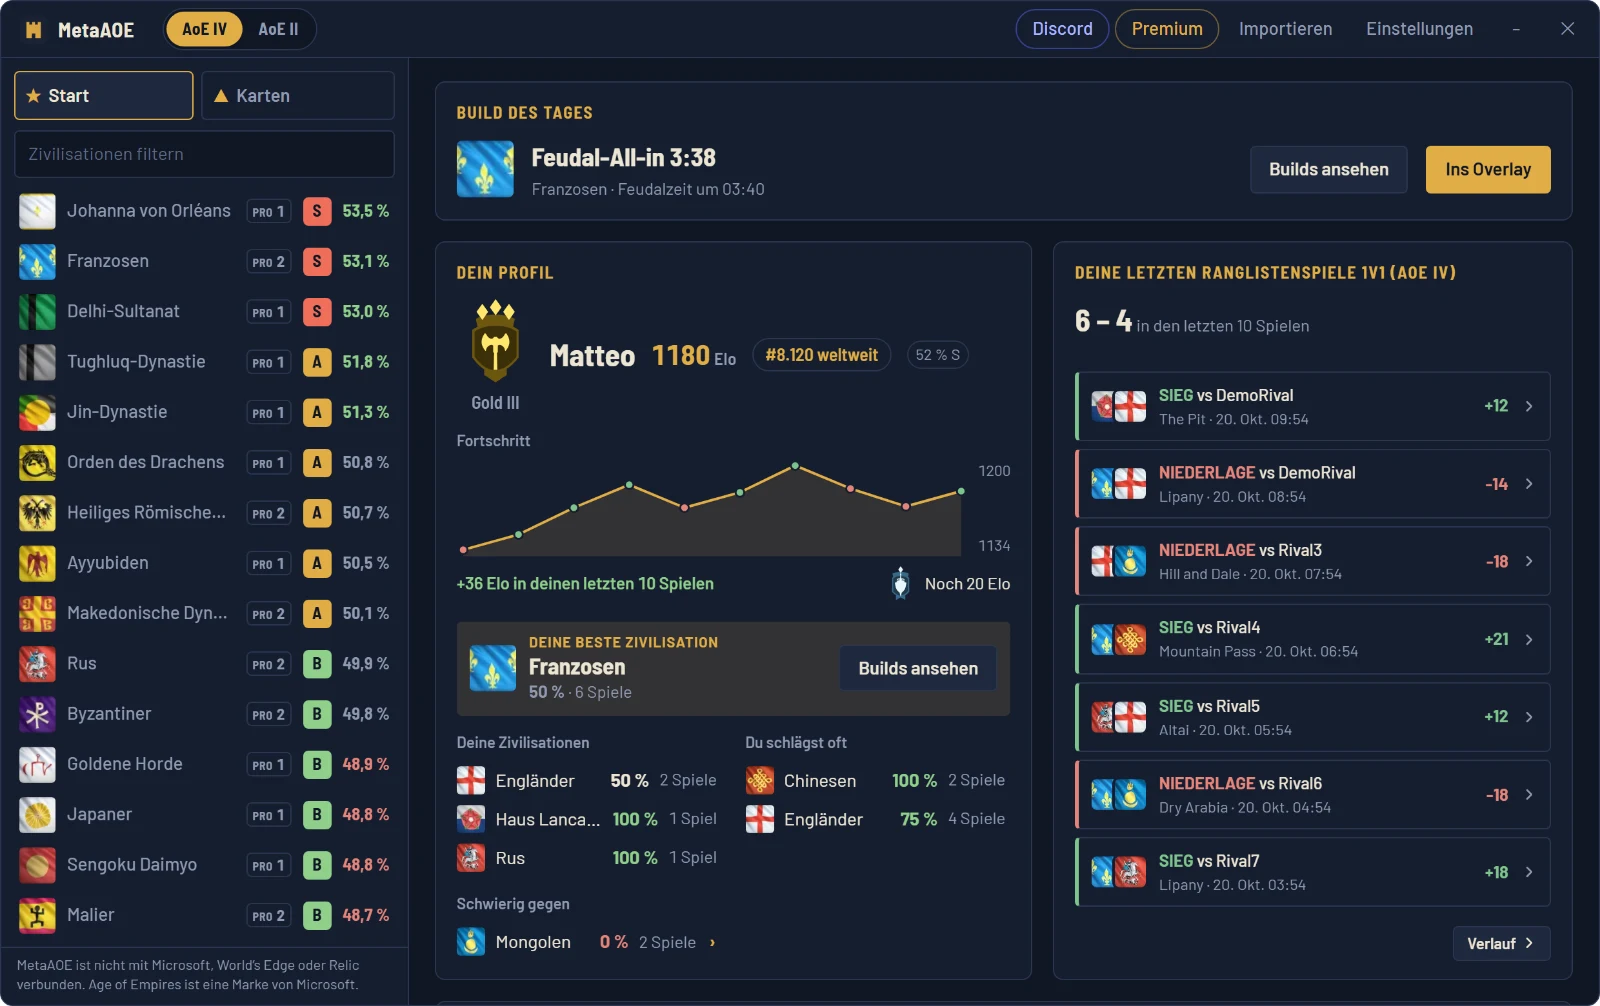1600x1006 pixels.
Task: Click the Byzantiner flag icon
Action: coord(37,714)
